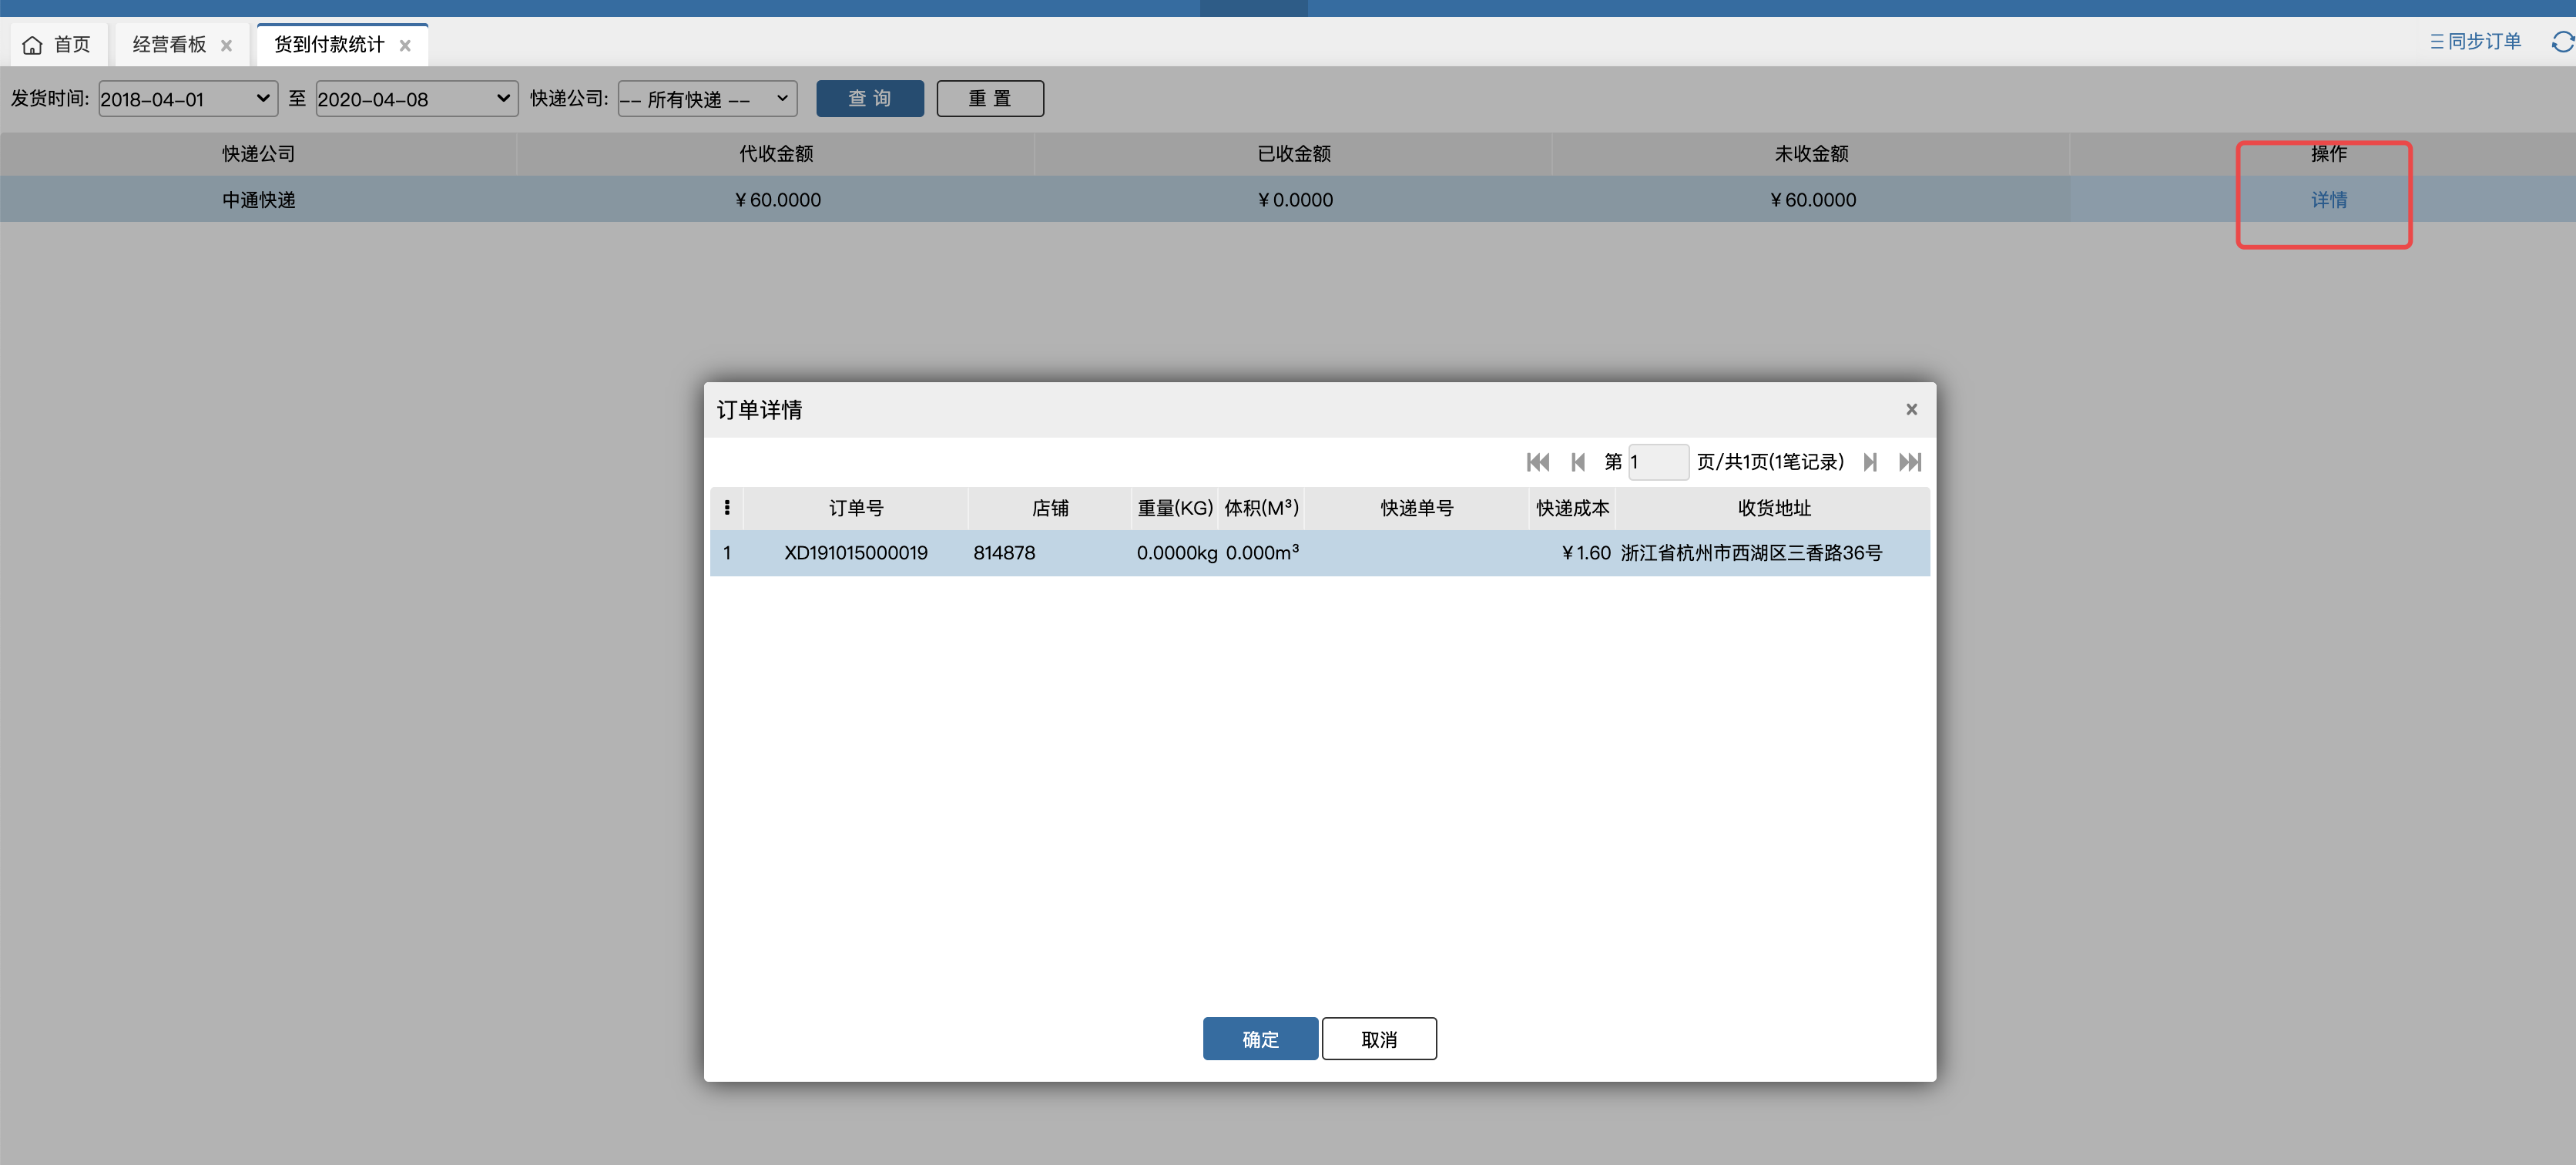
Task: Click the 未收金额 column header
Action: point(1811,154)
